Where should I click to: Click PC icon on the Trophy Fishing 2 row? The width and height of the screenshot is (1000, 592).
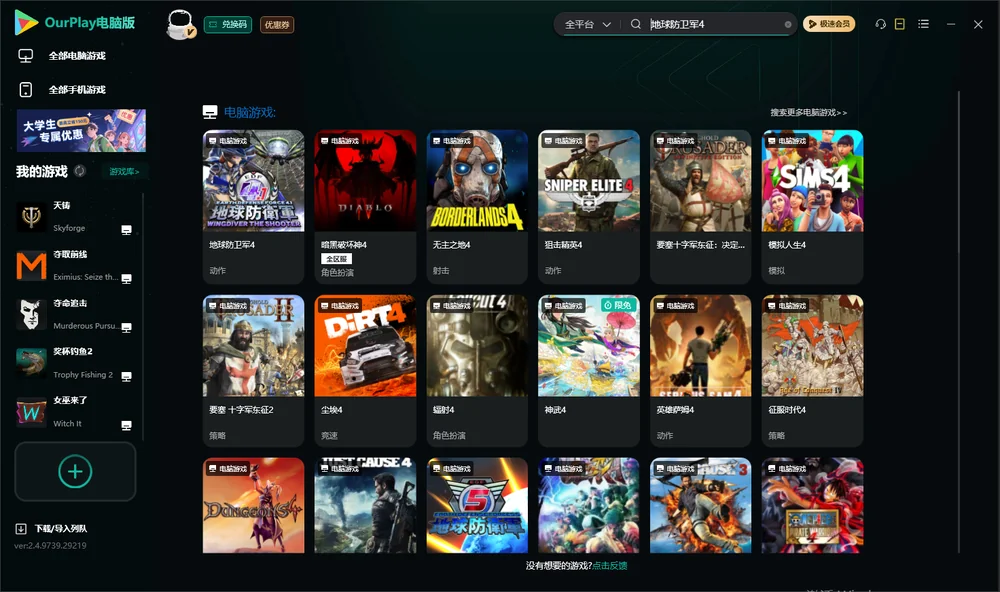pos(126,376)
